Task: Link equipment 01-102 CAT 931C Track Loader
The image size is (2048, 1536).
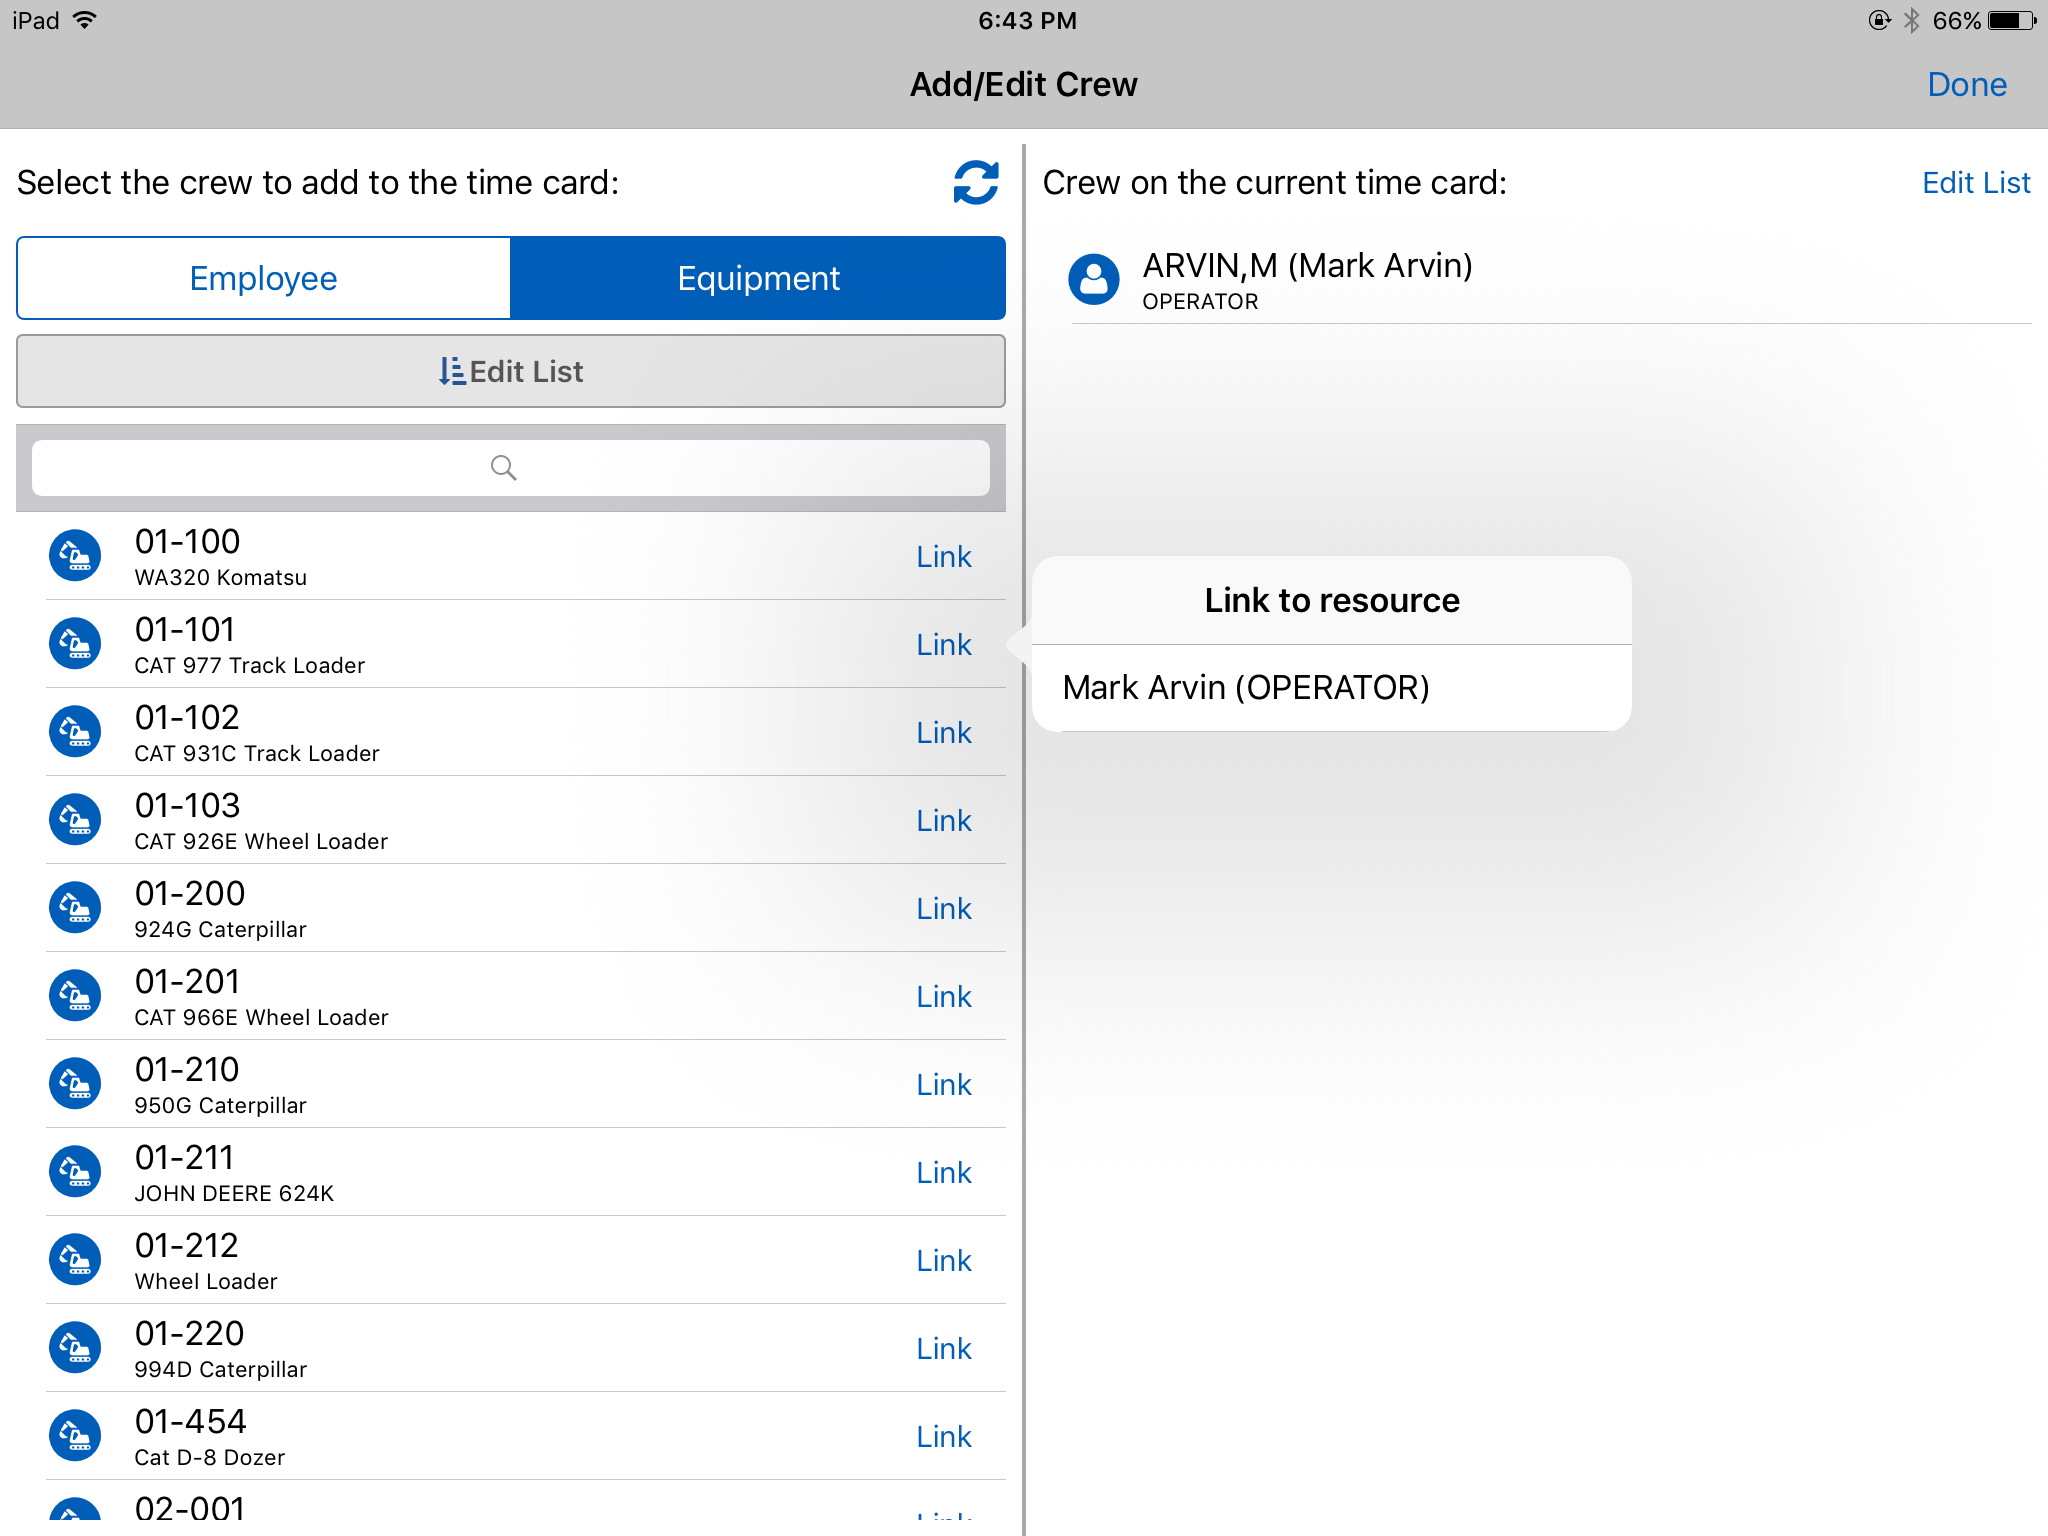Action: tap(944, 733)
